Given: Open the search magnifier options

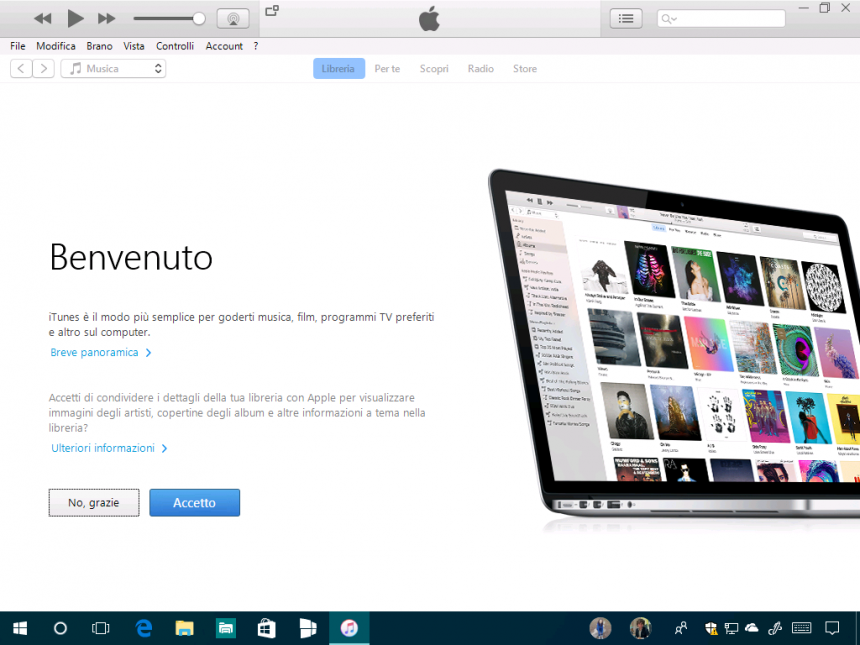Looking at the screenshot, I should [669, 19].
